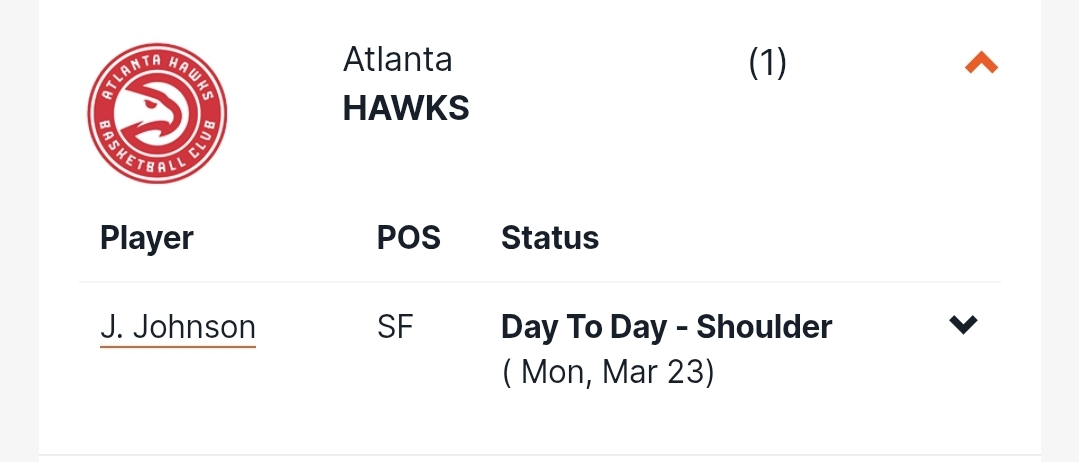Collapse the Atlanta Hawks injury section
1079x462 pixels.
(981, 63)
